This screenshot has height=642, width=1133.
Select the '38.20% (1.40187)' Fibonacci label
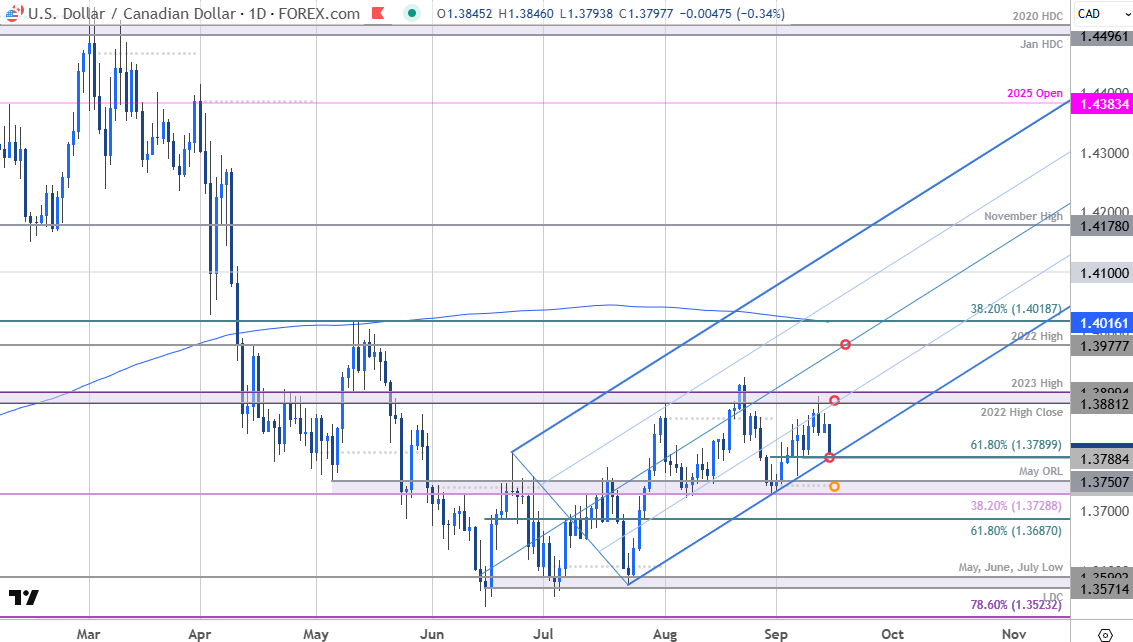tap(1017, 309)
